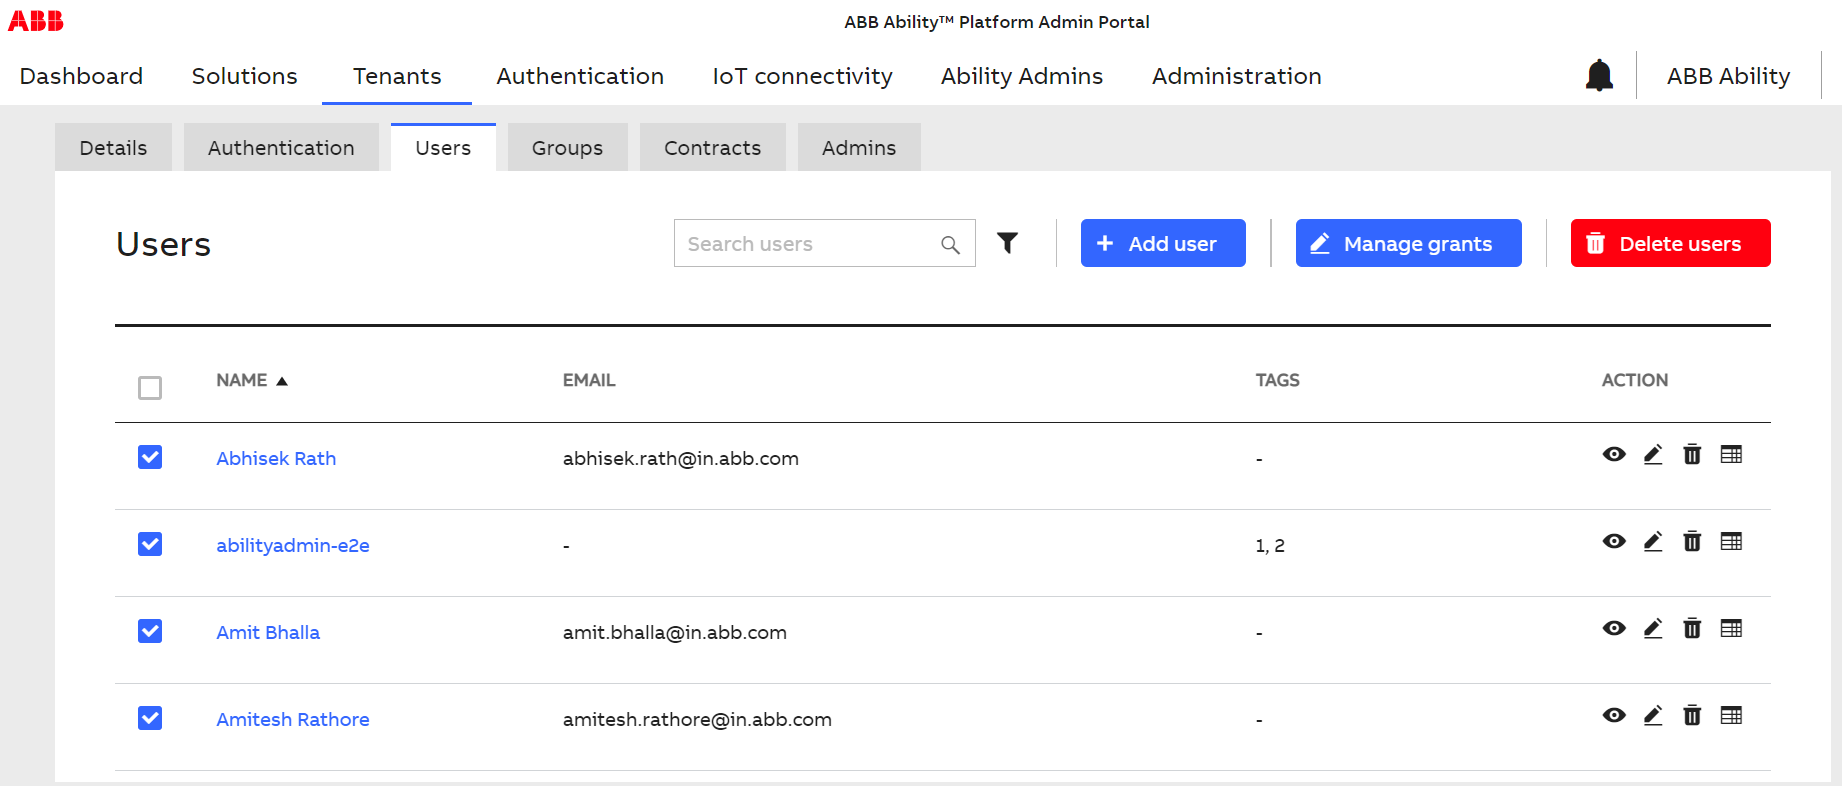The width and height of the screenshot is (1842, 786).
Task: Open grants table icon for Abhisek Rath
Action: 1731,454
